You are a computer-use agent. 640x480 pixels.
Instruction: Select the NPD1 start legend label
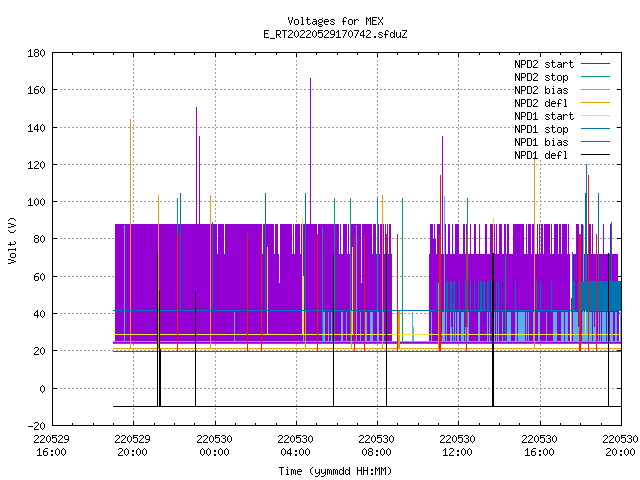[x=544, y=116]
